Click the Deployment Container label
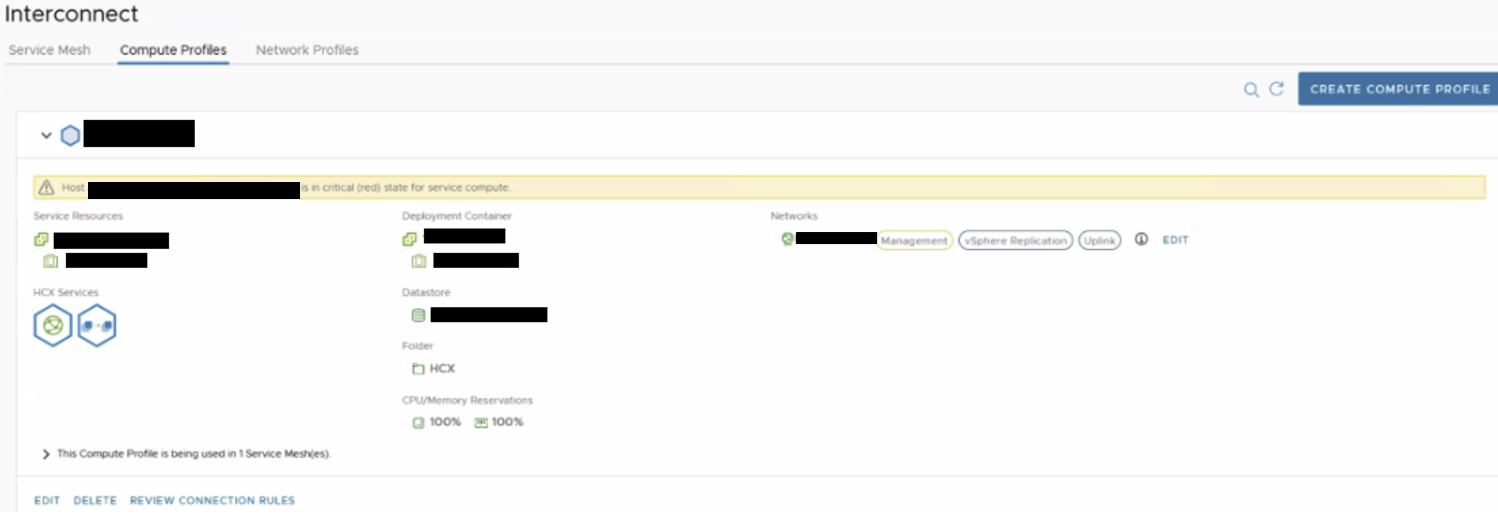The height and width of the screenshot is (531, 1498). click(x=457, y=216)
